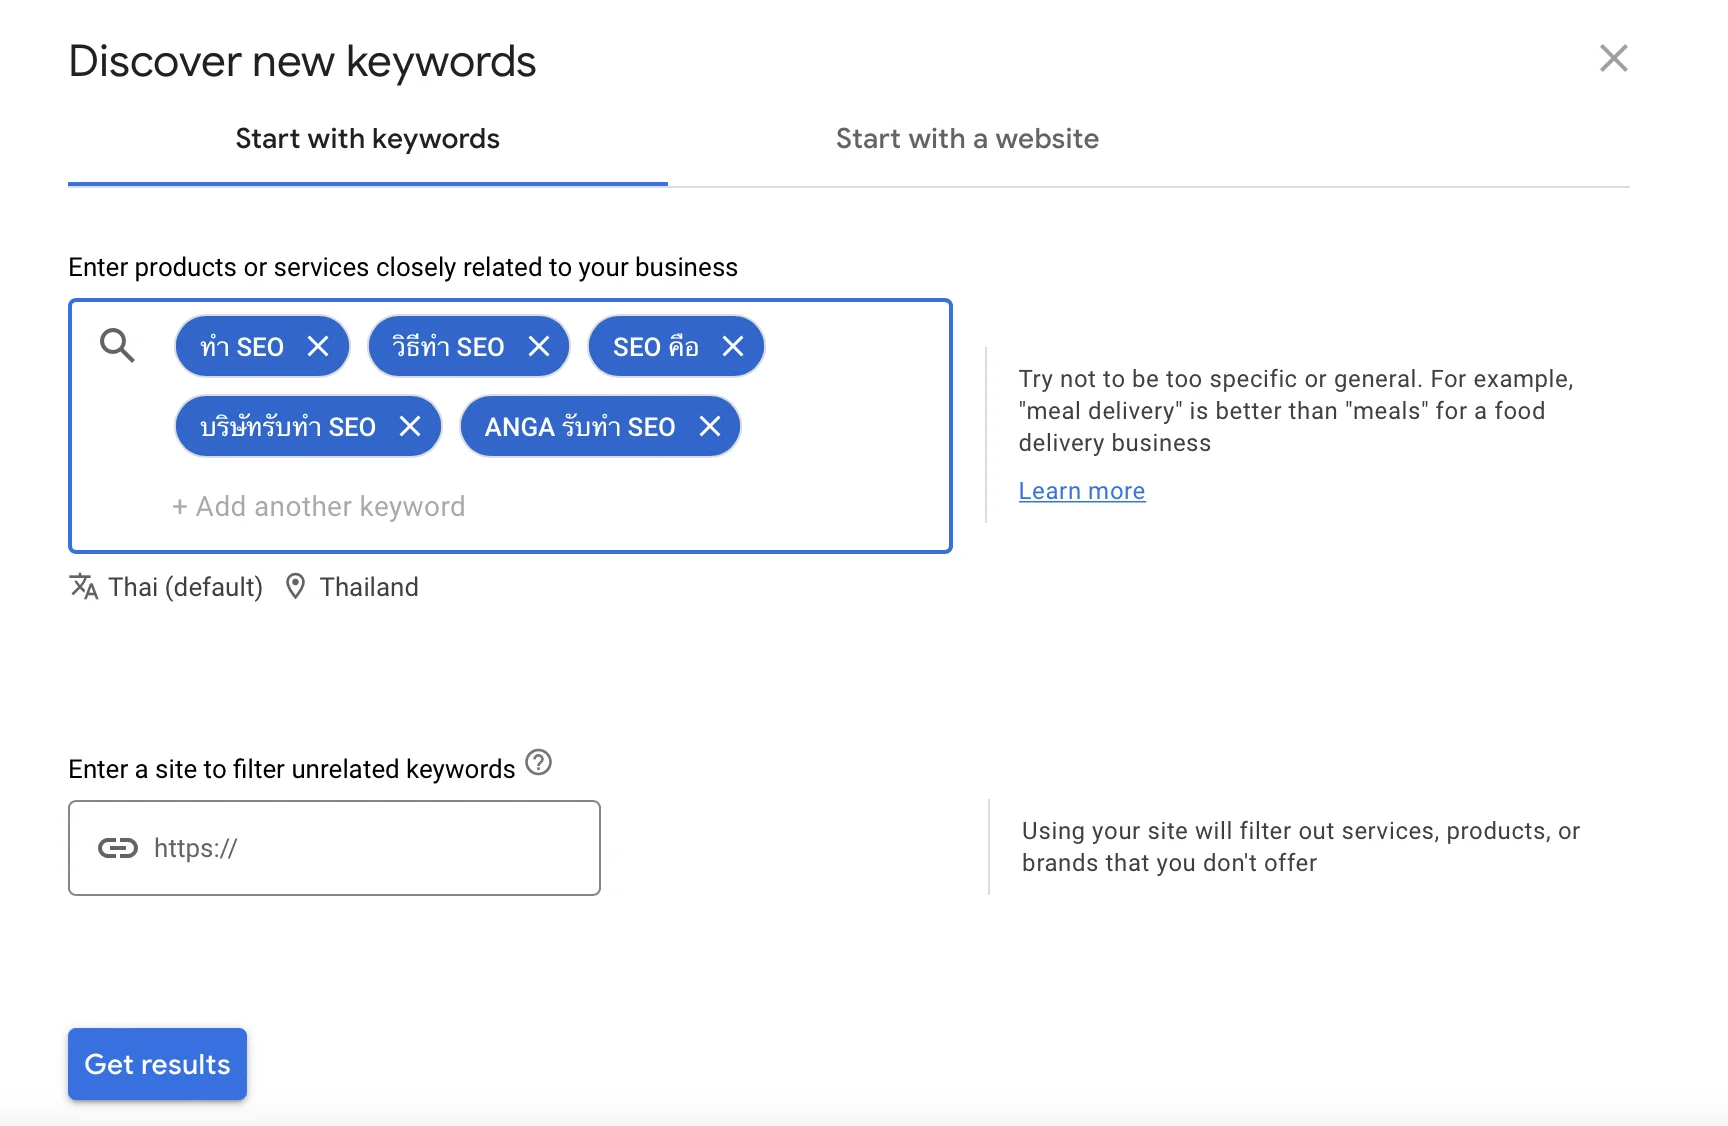Select the วิธีทำ SEO chip label
This screenshot has width=1728, height=1126.
[448, 347]
